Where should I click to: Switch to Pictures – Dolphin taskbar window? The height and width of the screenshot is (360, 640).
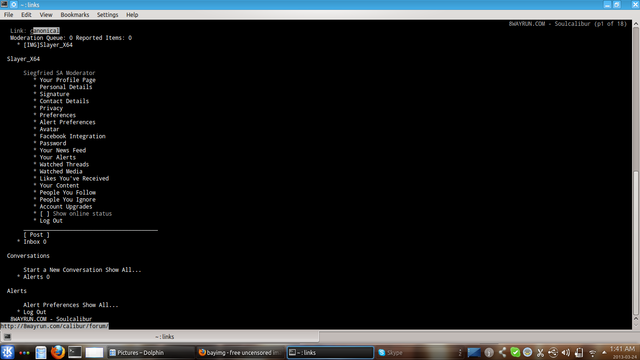pyautogui.click(x=150, y=353)
